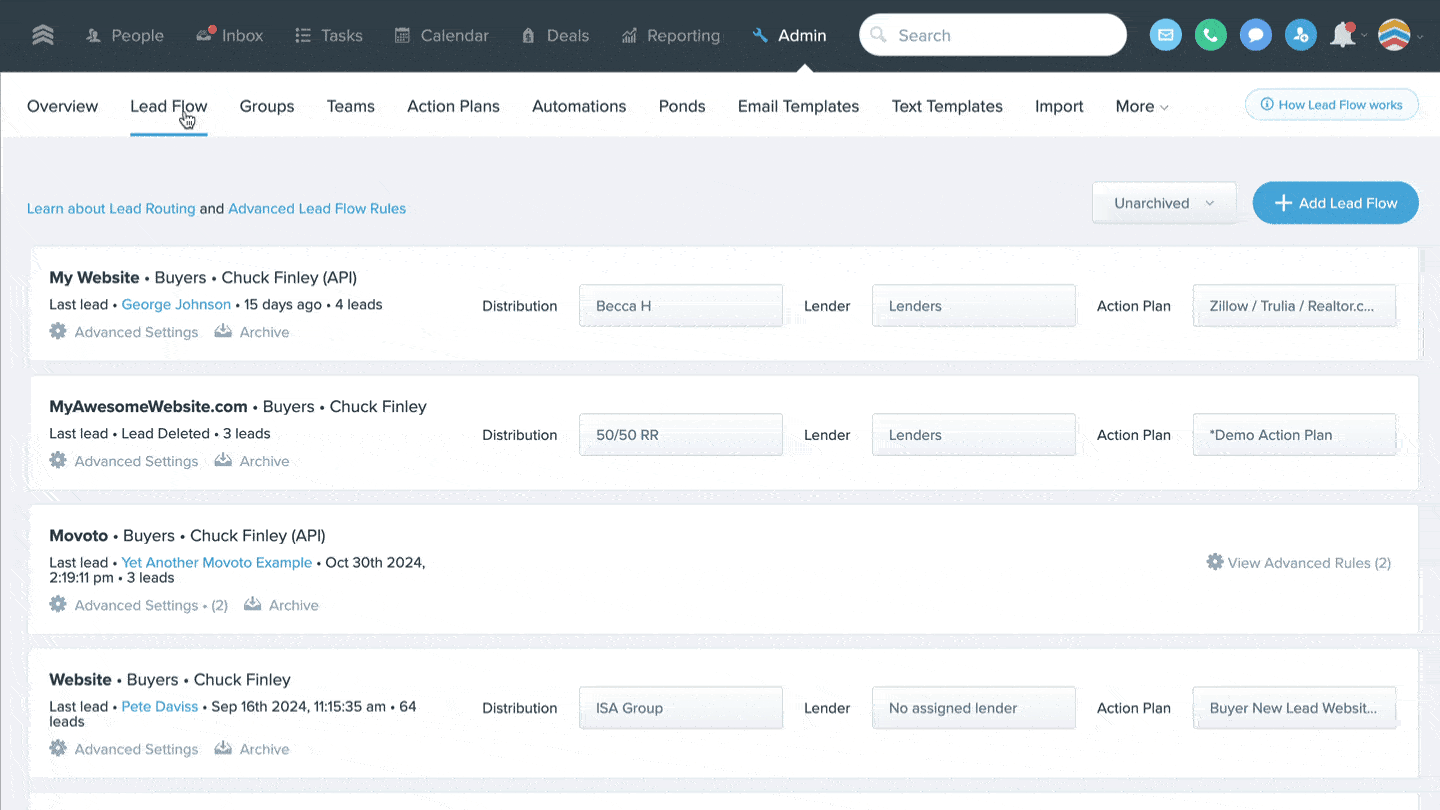Click the gear icon for My Website settings

coord(58,332)
